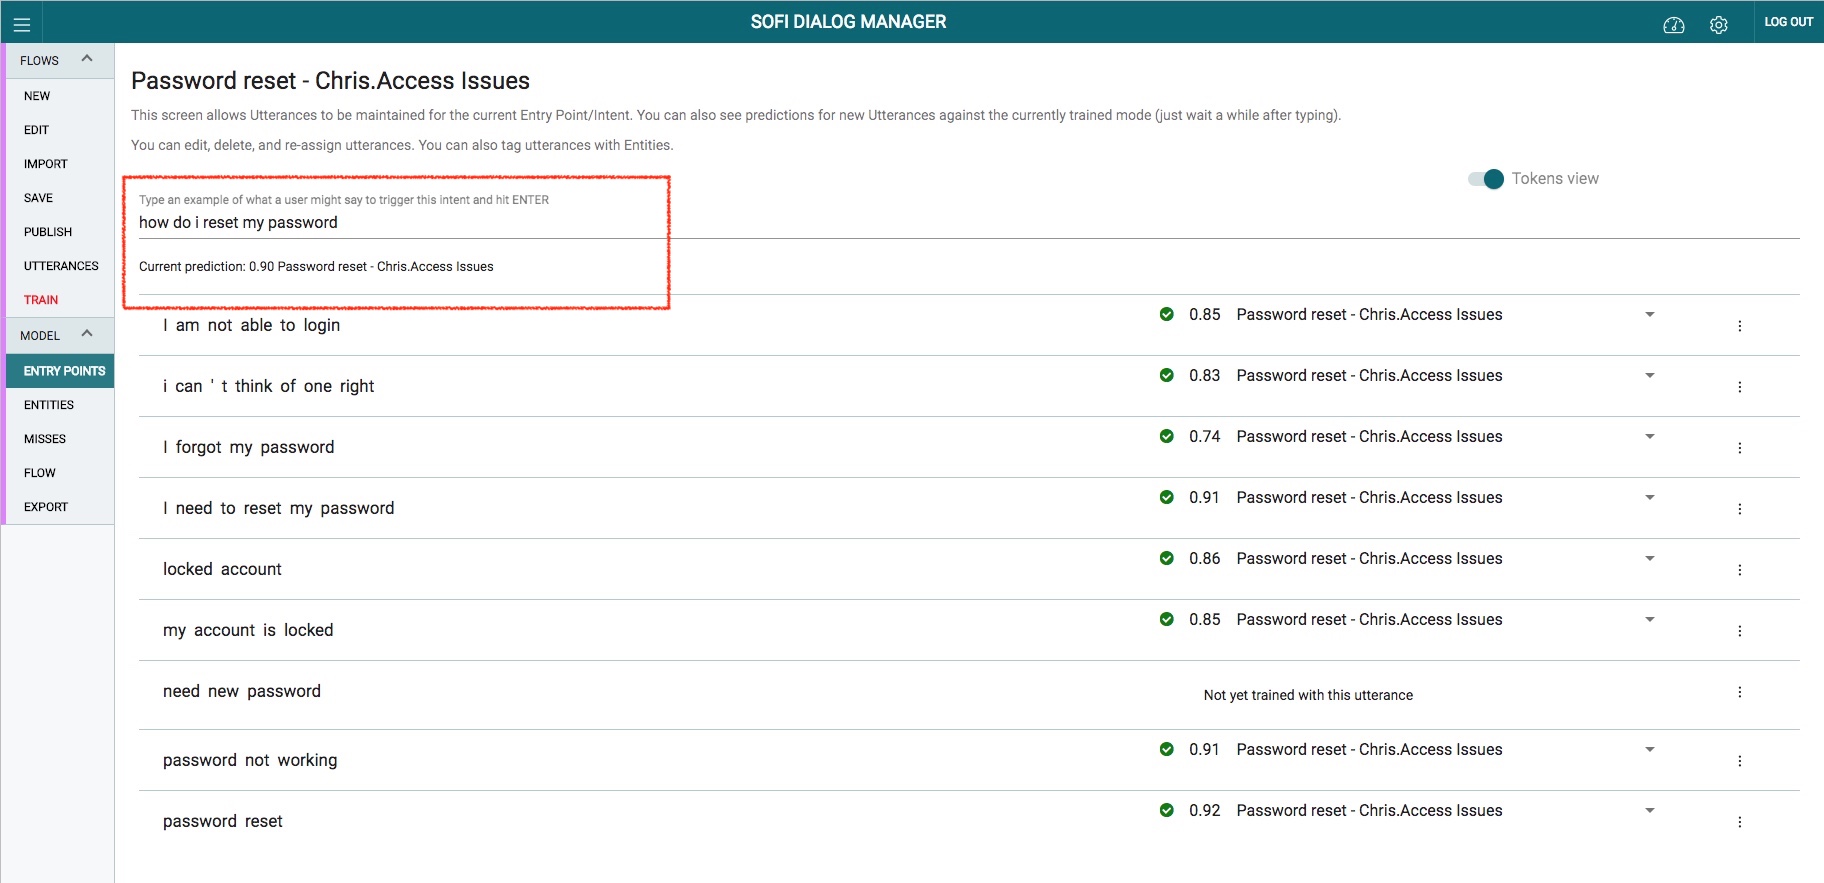Click 'Not yet trained with this utterance' text
Image resolution: width=1824 pixels, height=883 pixels.
point(1308,695)
